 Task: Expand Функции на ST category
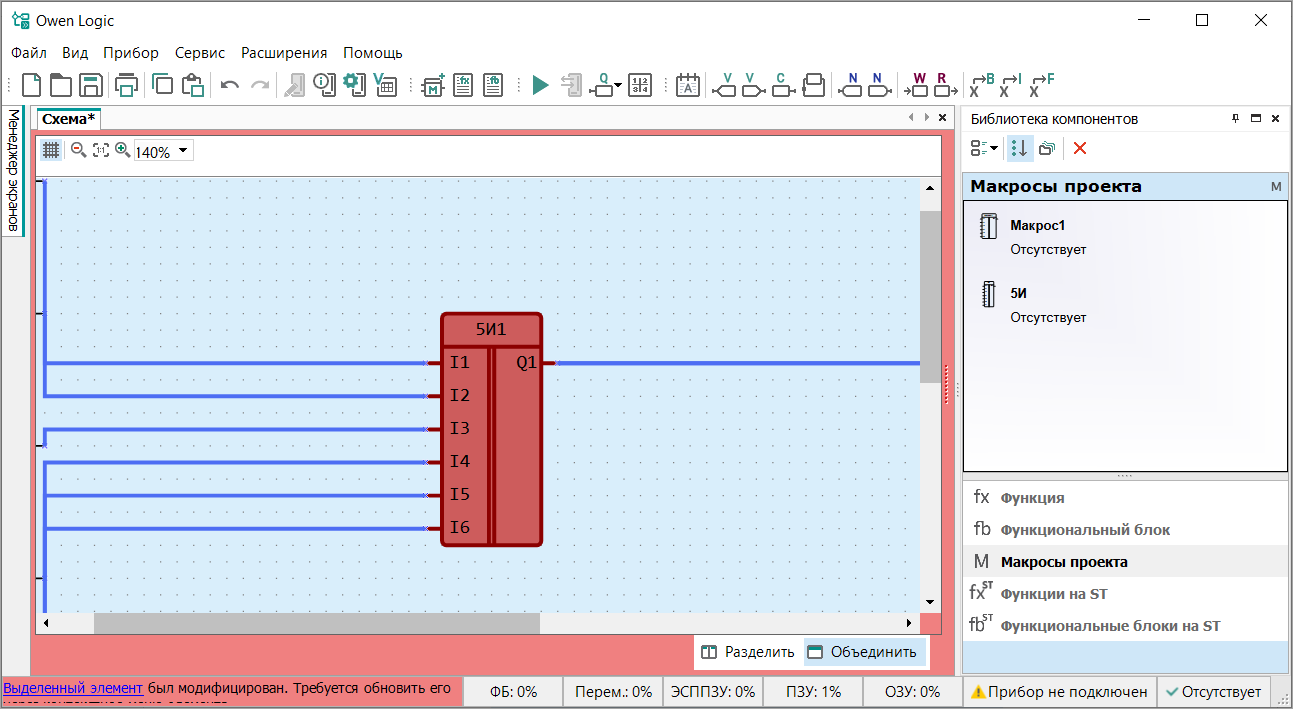pyautogui.click(x=1125, y=593)
